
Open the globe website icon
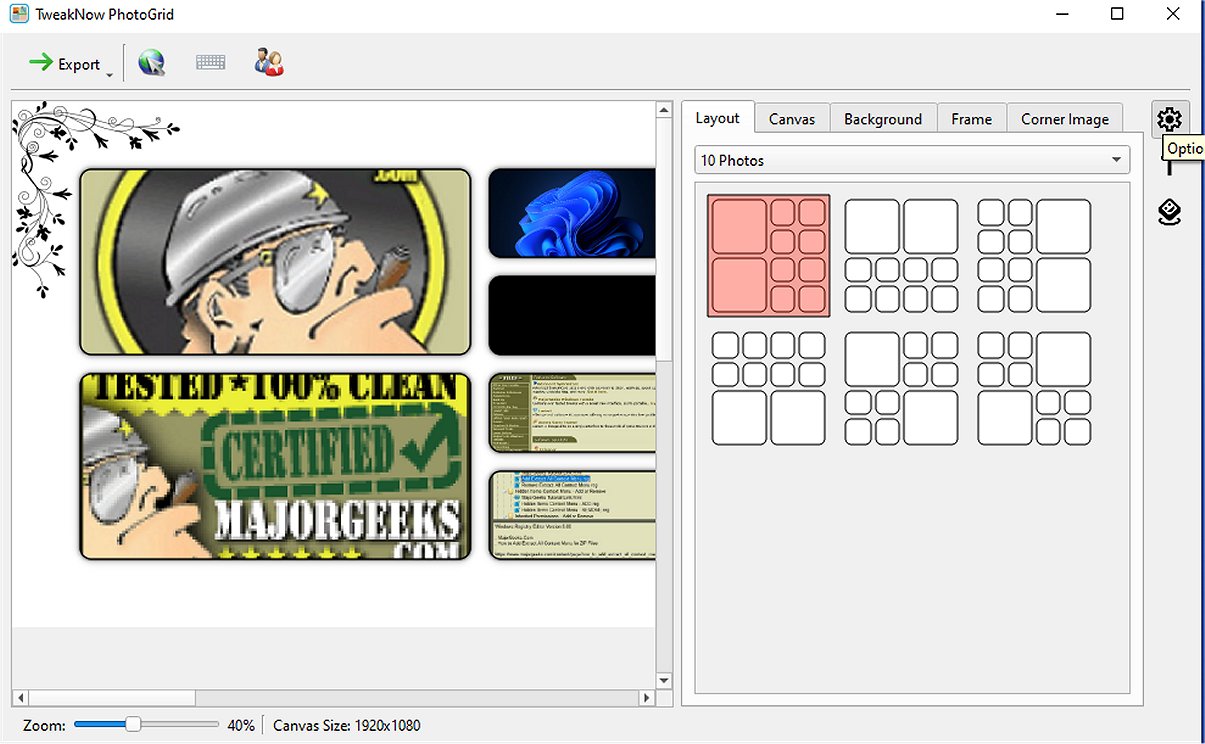tap(151, 63)
